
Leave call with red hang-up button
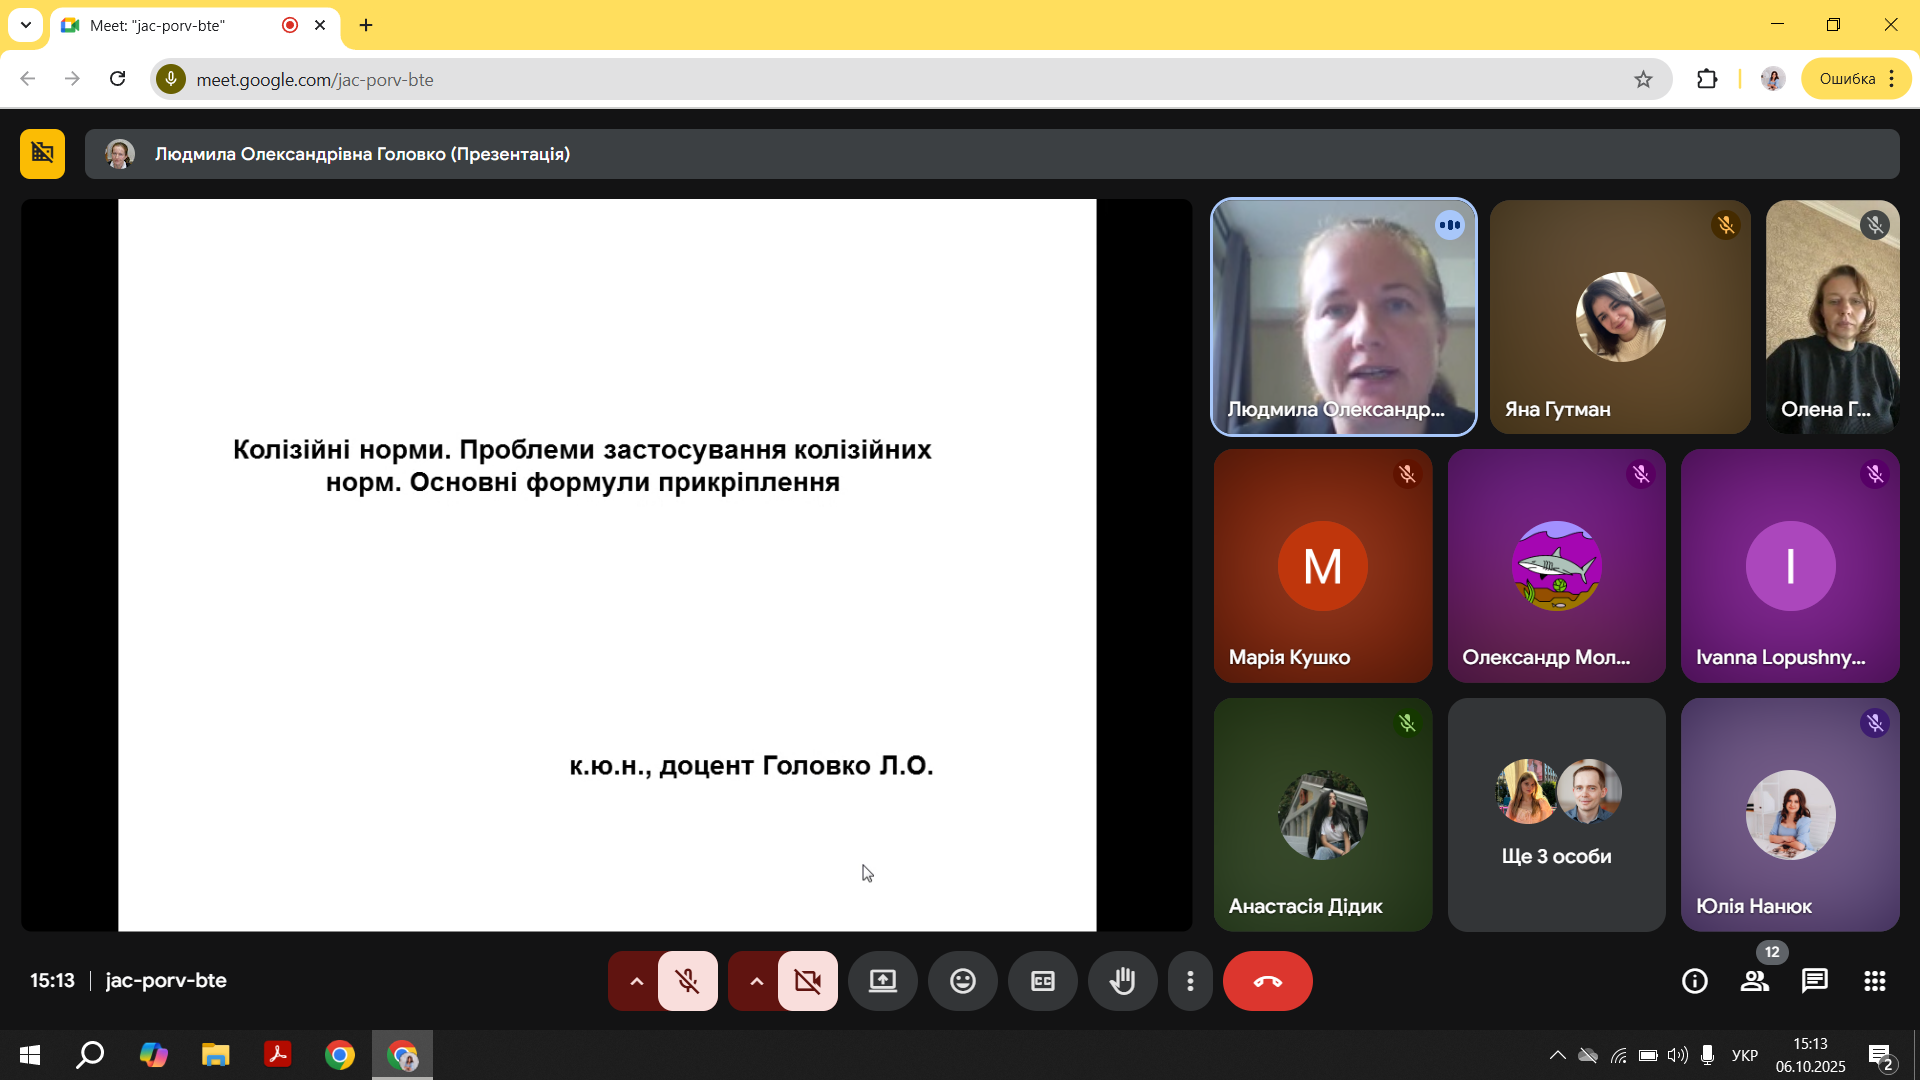coord(1267,981)
